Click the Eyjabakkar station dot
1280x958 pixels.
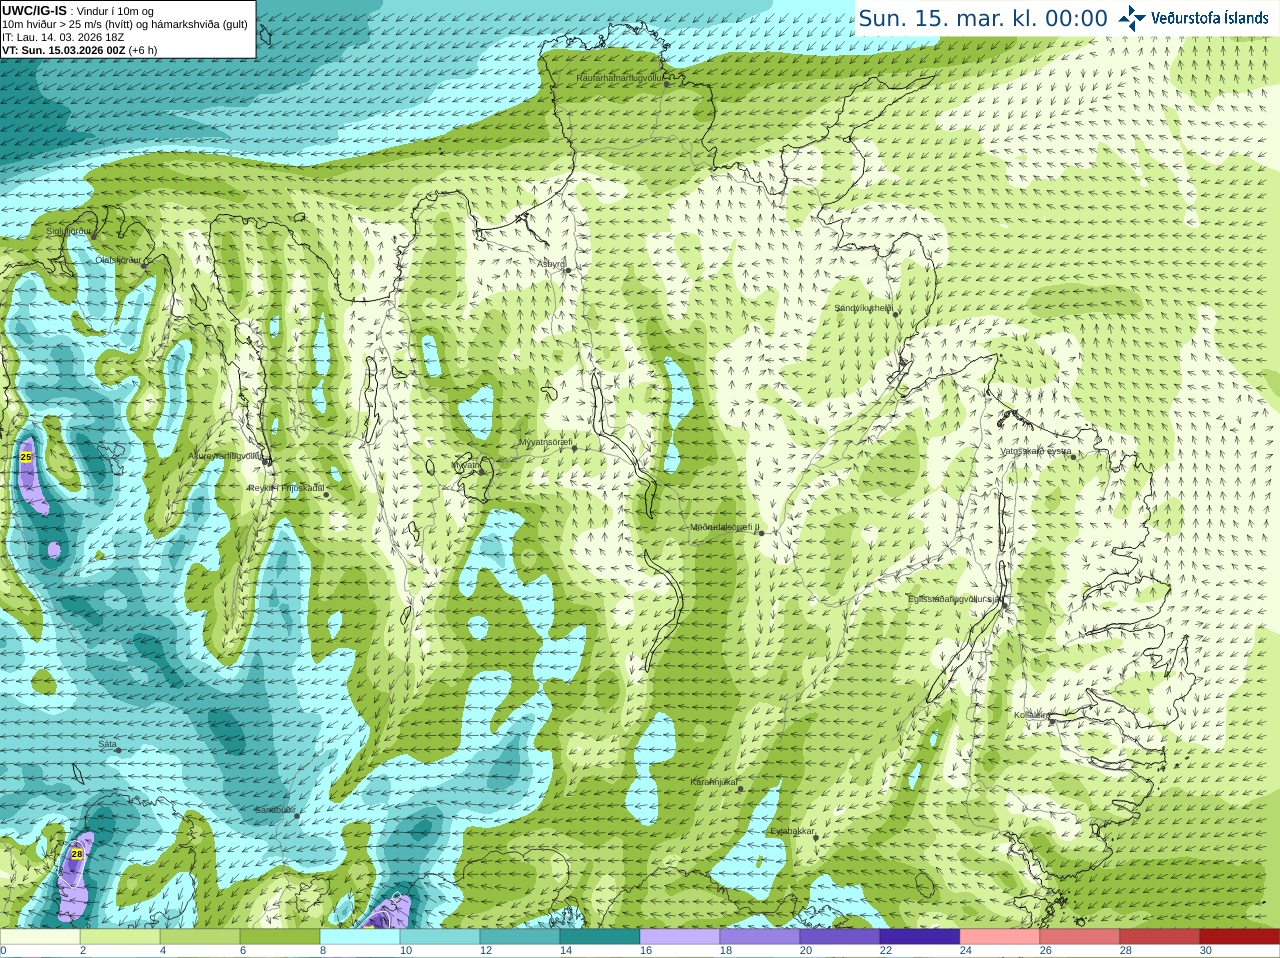pyautogui.click(x=816, y=837)
